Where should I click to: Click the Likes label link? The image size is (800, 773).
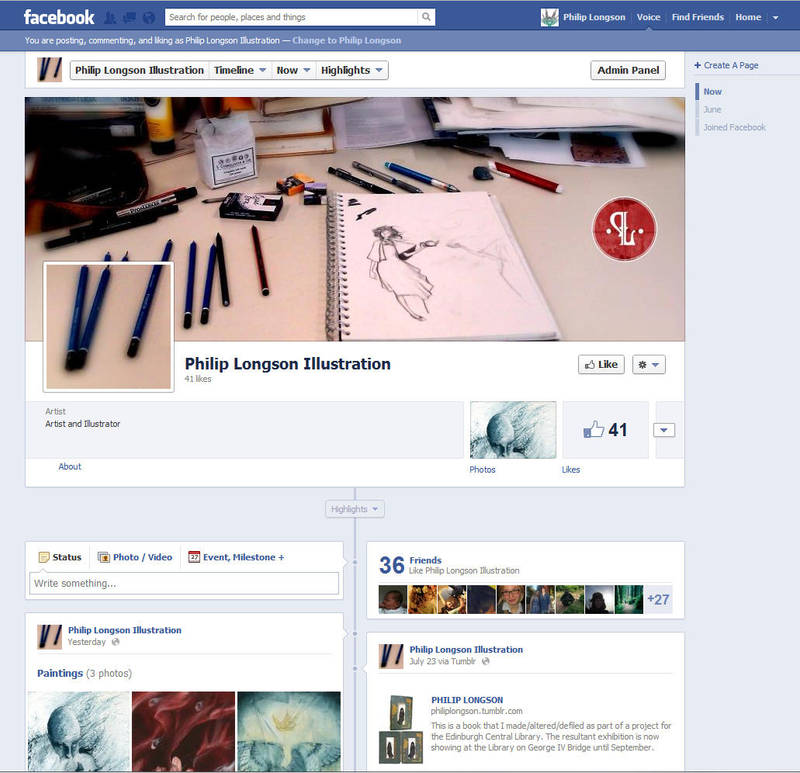[x=570, y=469]
